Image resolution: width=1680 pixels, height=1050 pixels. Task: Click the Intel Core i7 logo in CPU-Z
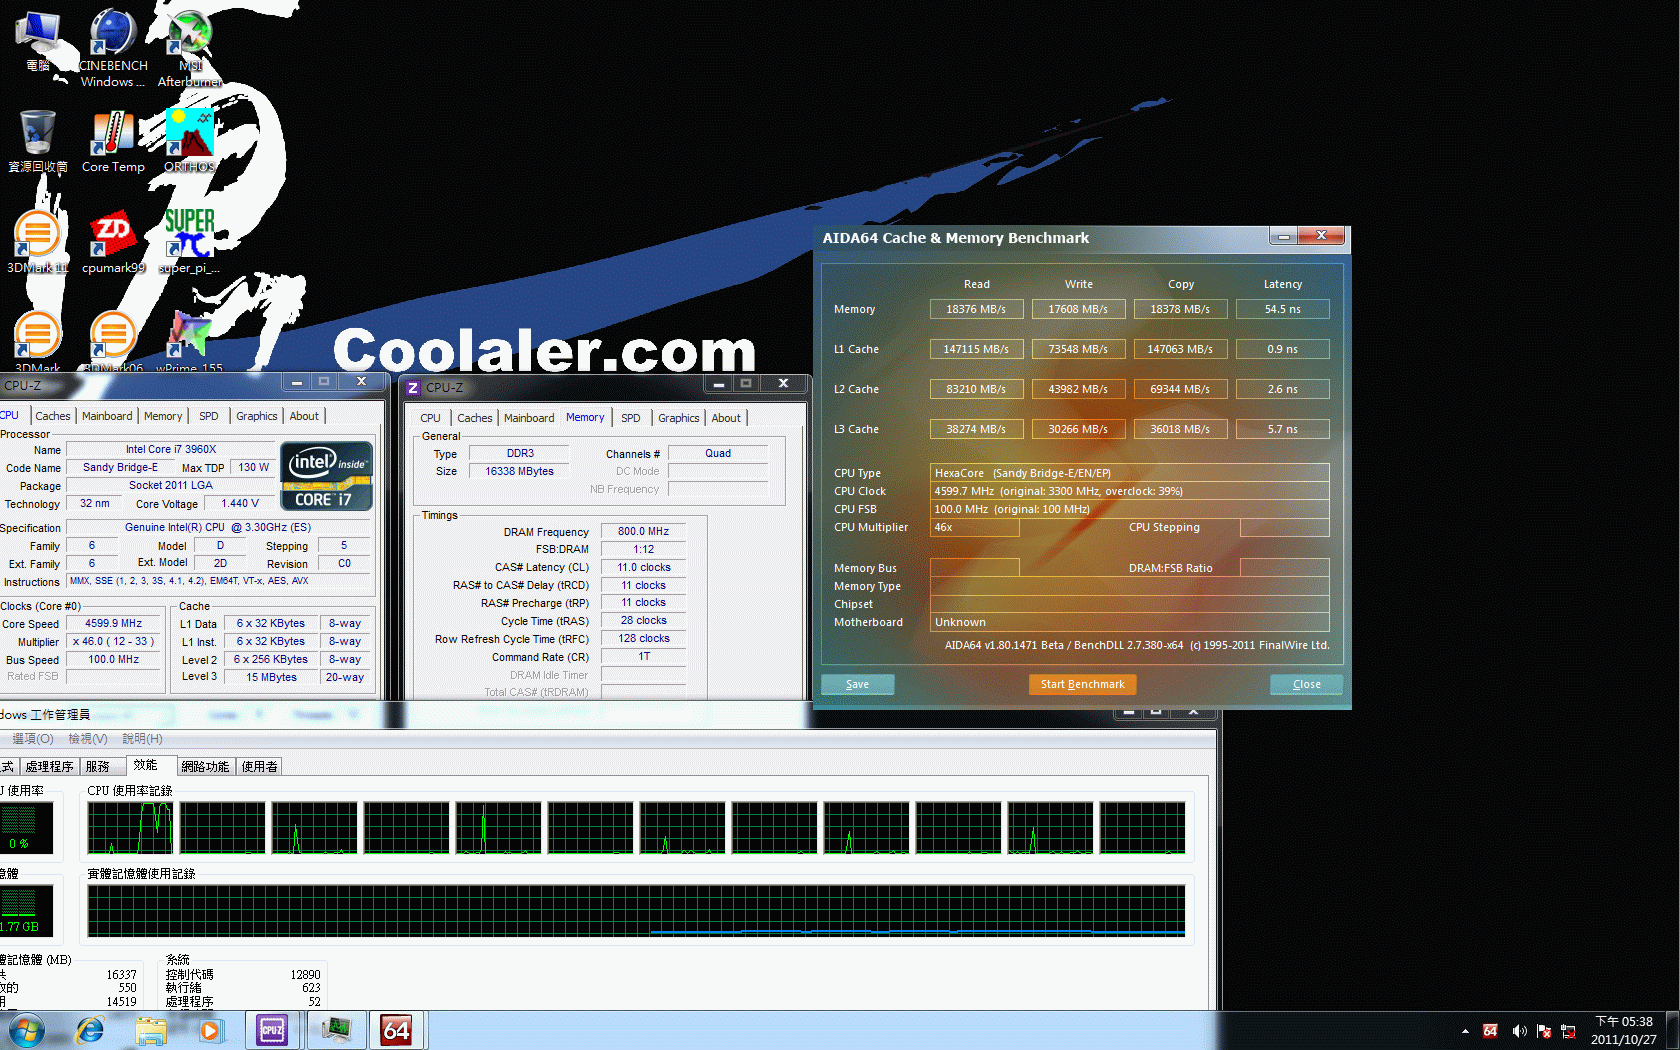[x=328, y=477]
